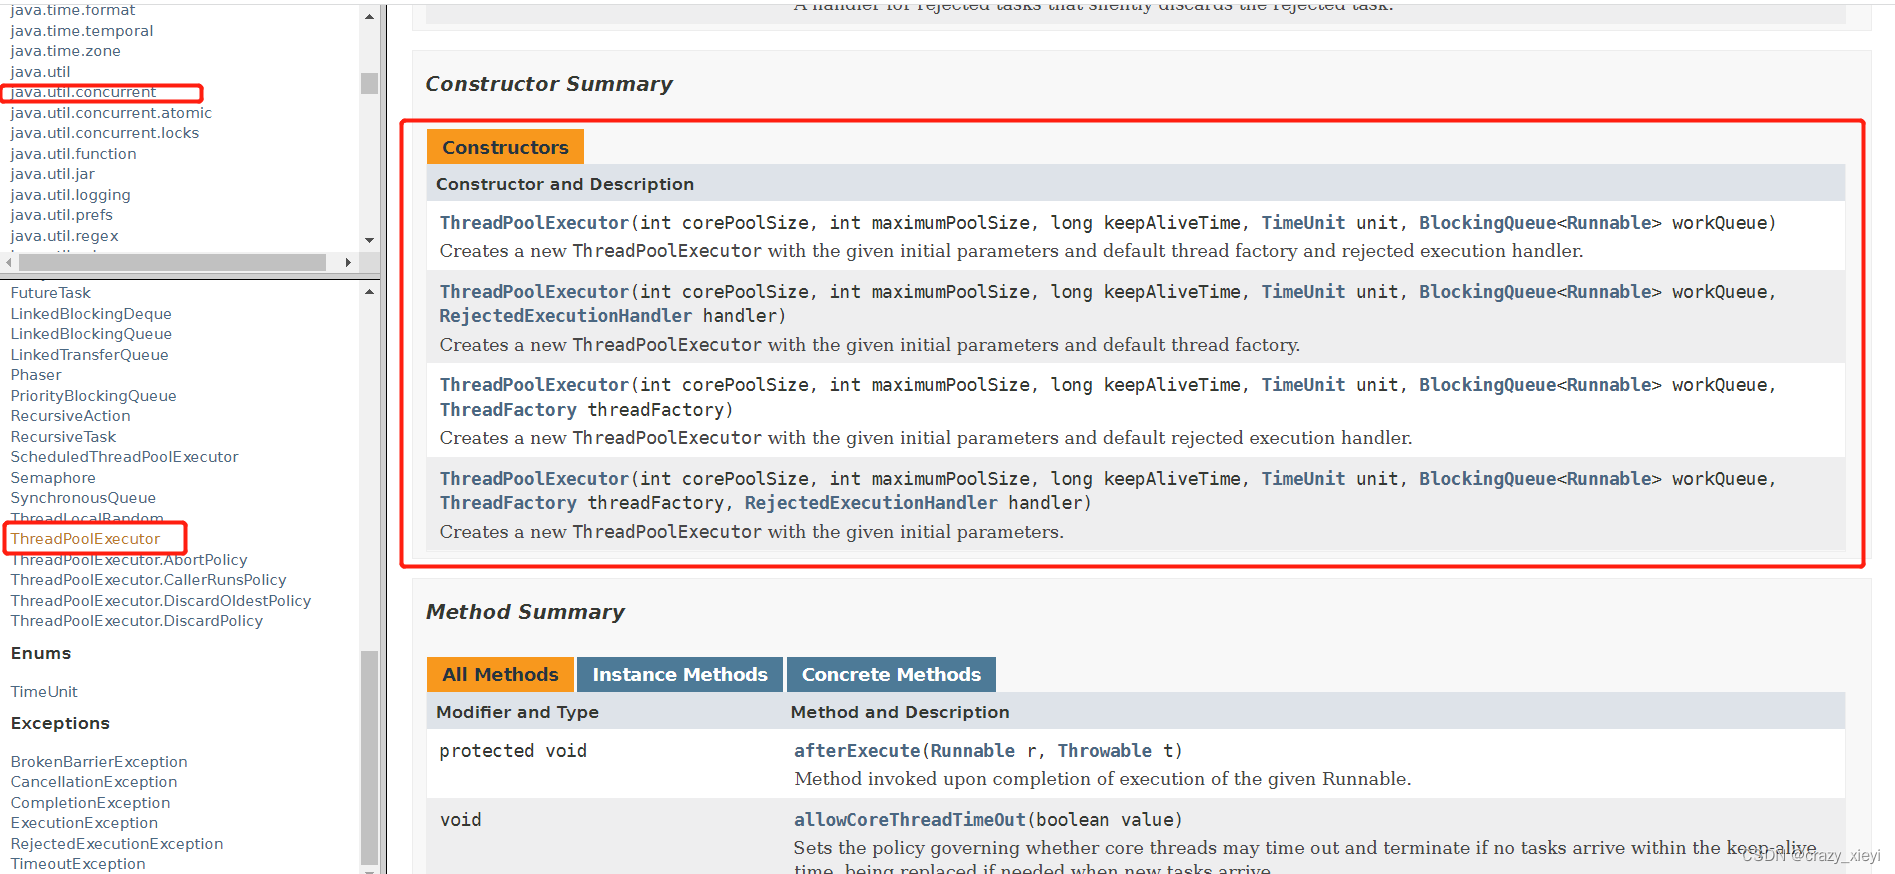1895x874 pixels.
Task: Open the LinkedBlockingQueue class
Action: tap(91, 334)
